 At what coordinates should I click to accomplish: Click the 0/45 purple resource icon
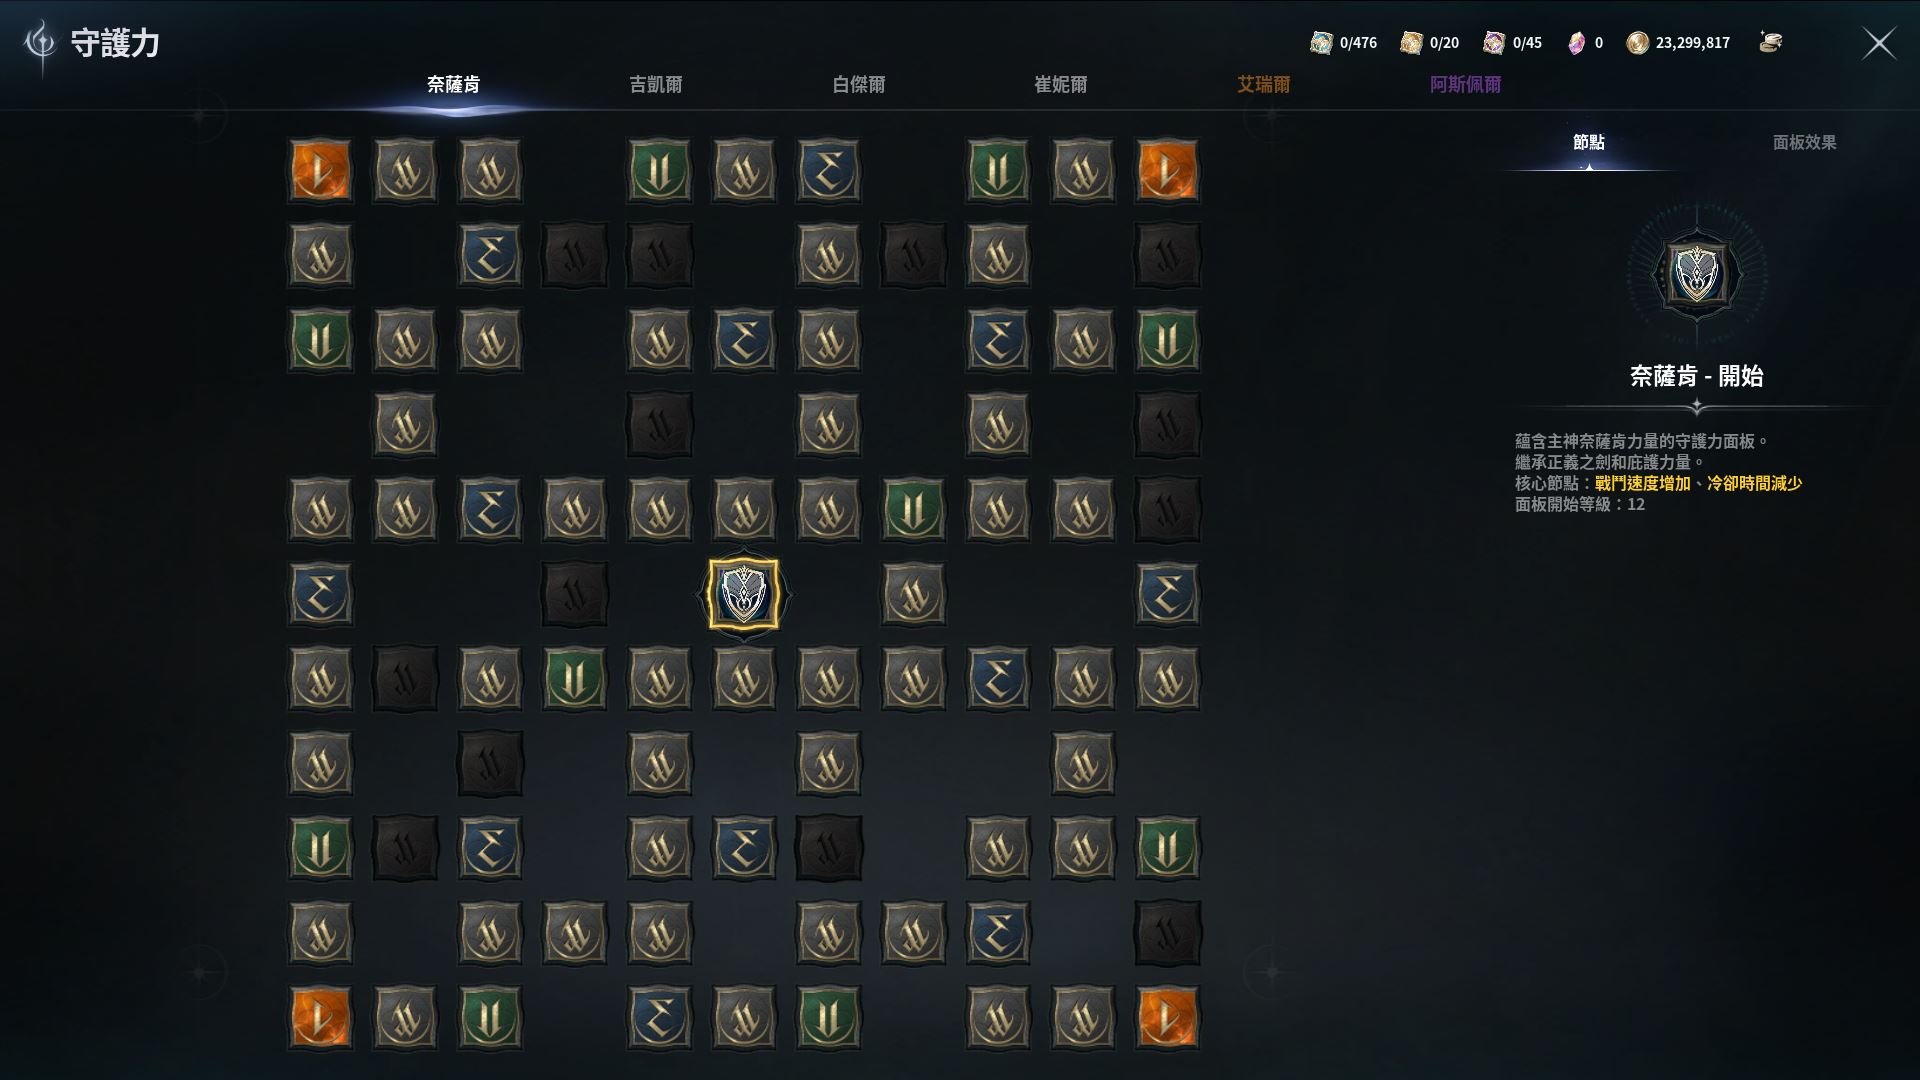click(x=1494, y=43)
